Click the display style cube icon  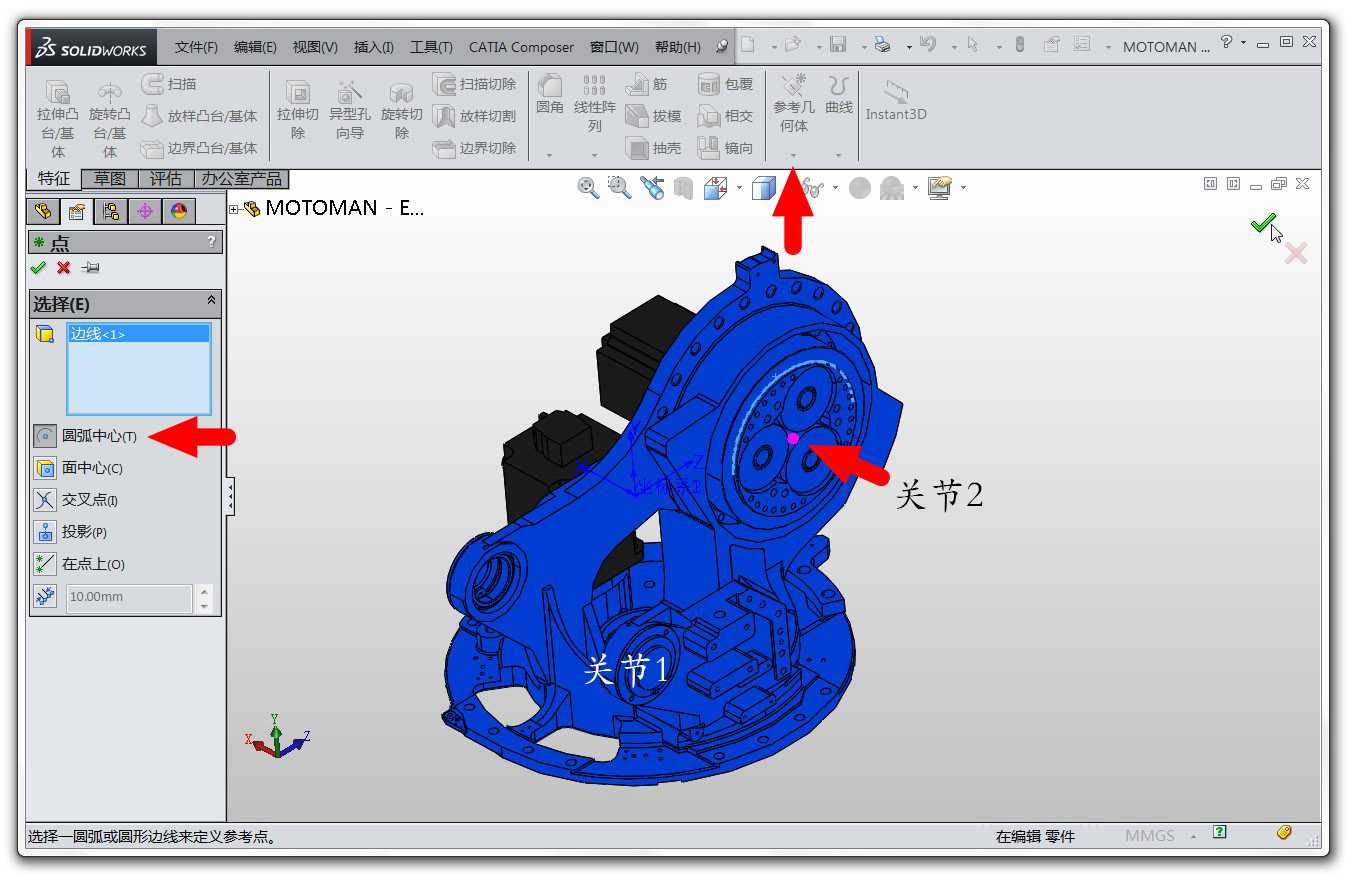[x=763, y=187]
